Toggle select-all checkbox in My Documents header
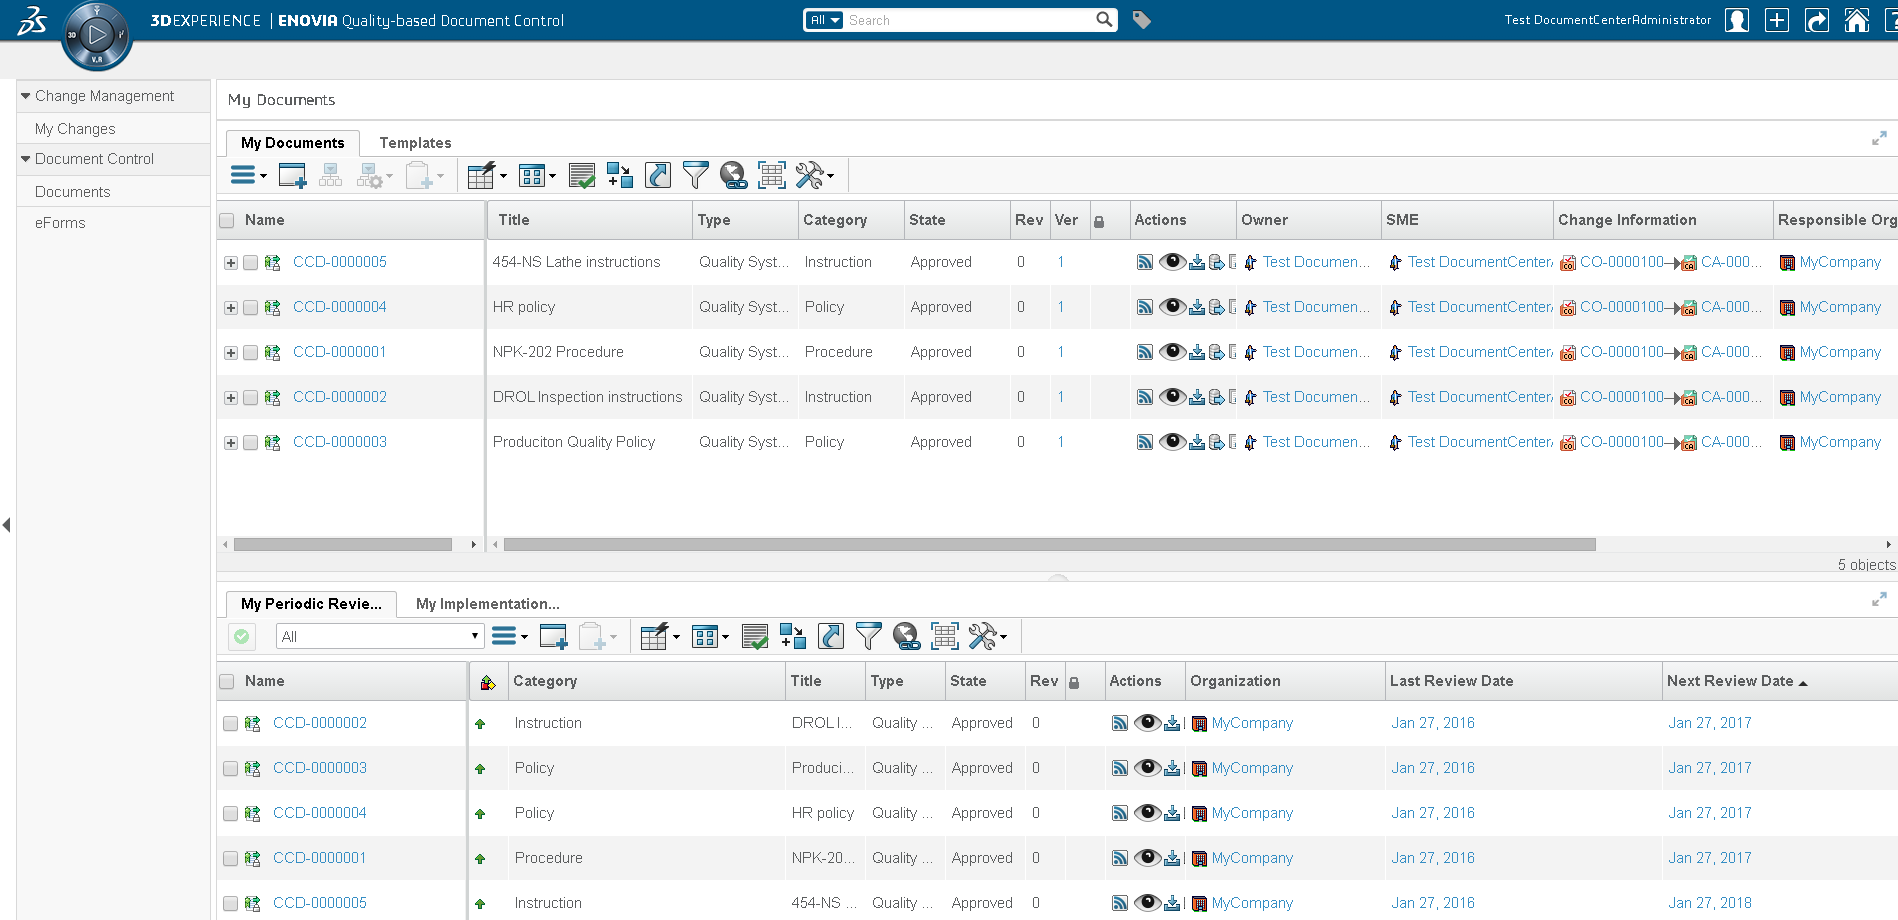1898x920 pixels. pyautogui.click(x=227, y=221)
